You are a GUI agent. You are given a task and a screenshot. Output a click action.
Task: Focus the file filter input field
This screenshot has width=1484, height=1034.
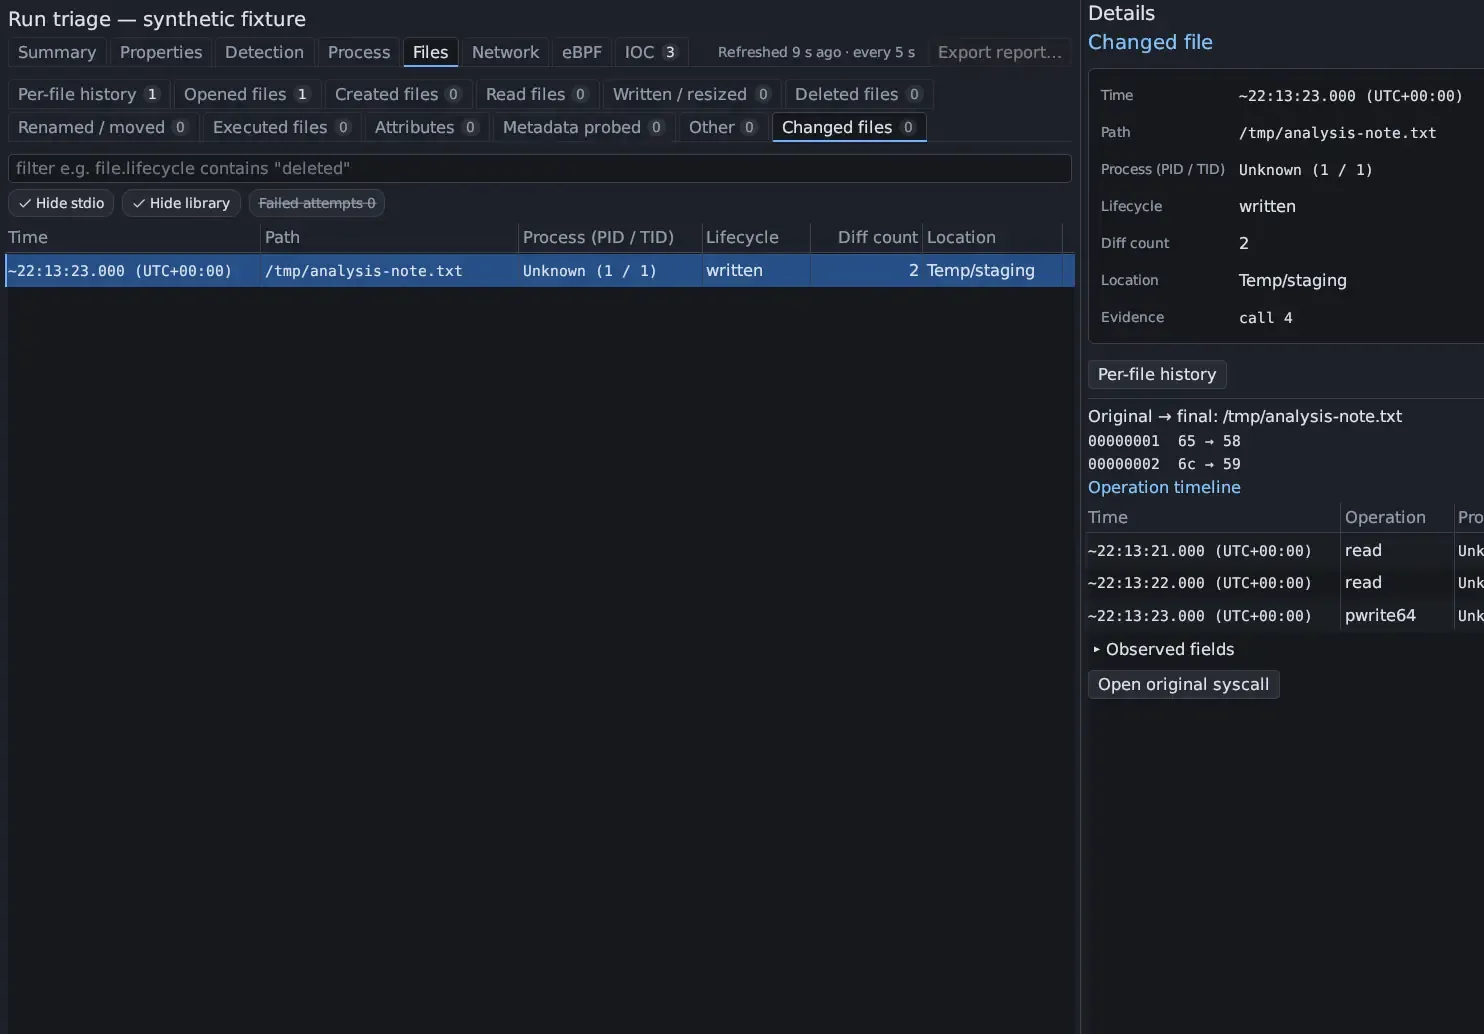click(x=540, y=168)
